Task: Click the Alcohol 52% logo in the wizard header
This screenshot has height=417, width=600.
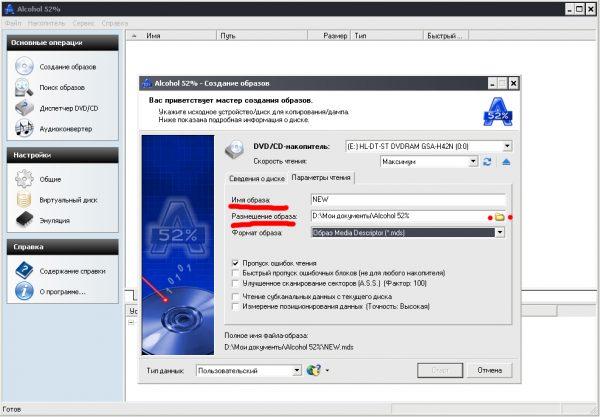Action: 497,111
